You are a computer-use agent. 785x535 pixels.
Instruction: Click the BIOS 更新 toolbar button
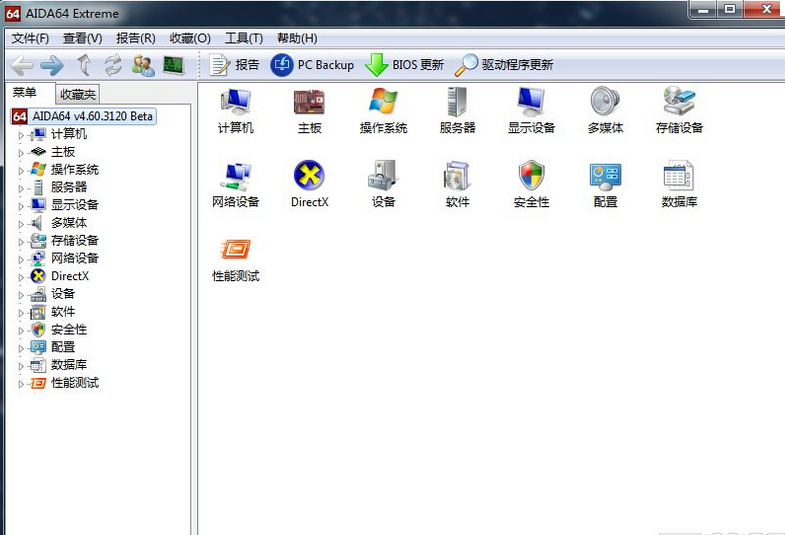(405, 65)
